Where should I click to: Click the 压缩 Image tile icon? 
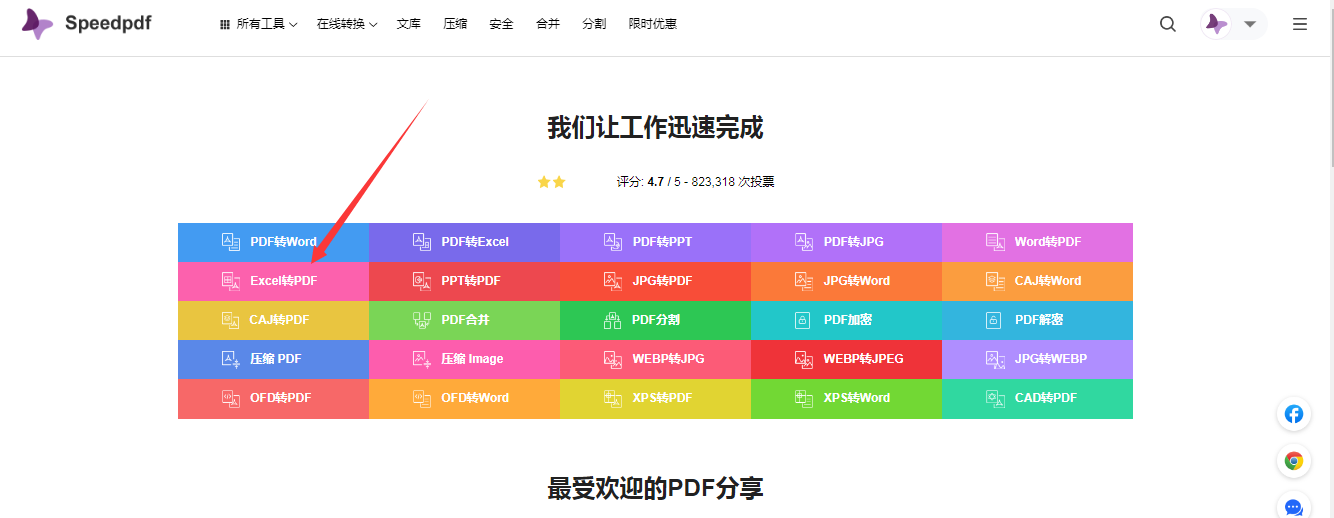(421, 359)
